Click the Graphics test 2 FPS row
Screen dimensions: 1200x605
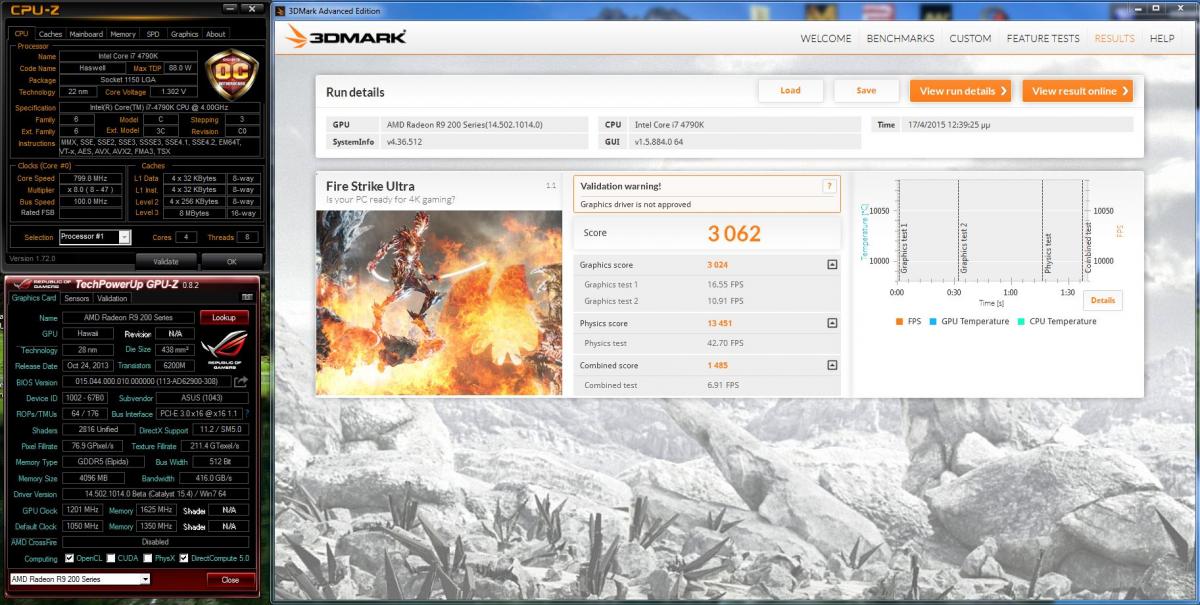[707, 301]
